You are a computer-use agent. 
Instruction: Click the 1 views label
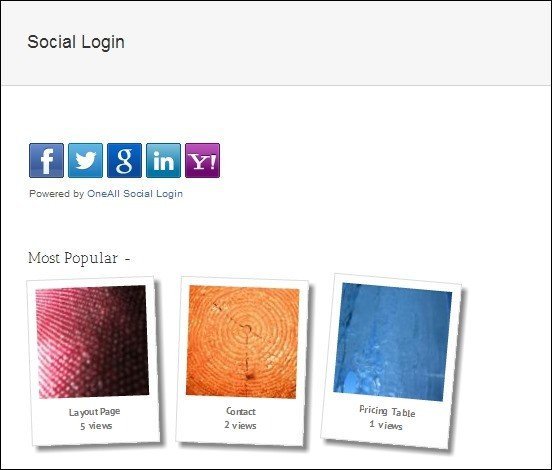(386, 425)
